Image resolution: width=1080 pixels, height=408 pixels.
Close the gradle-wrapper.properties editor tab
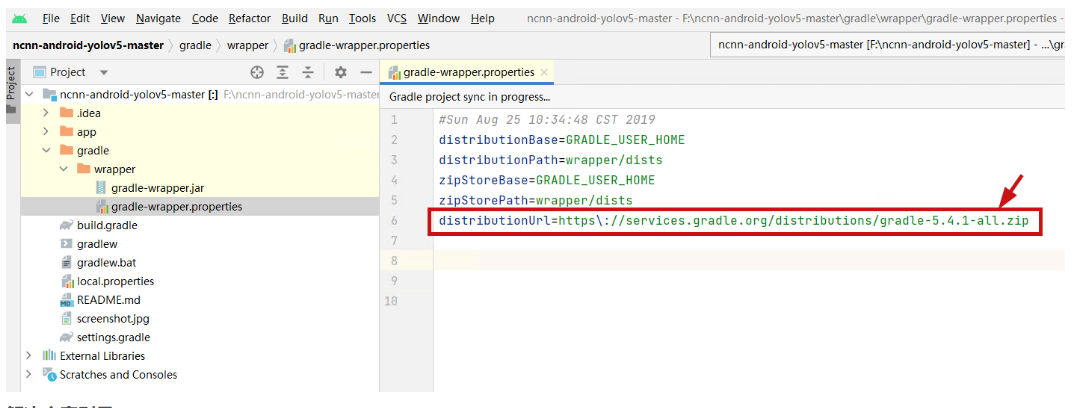pos(544,72)
